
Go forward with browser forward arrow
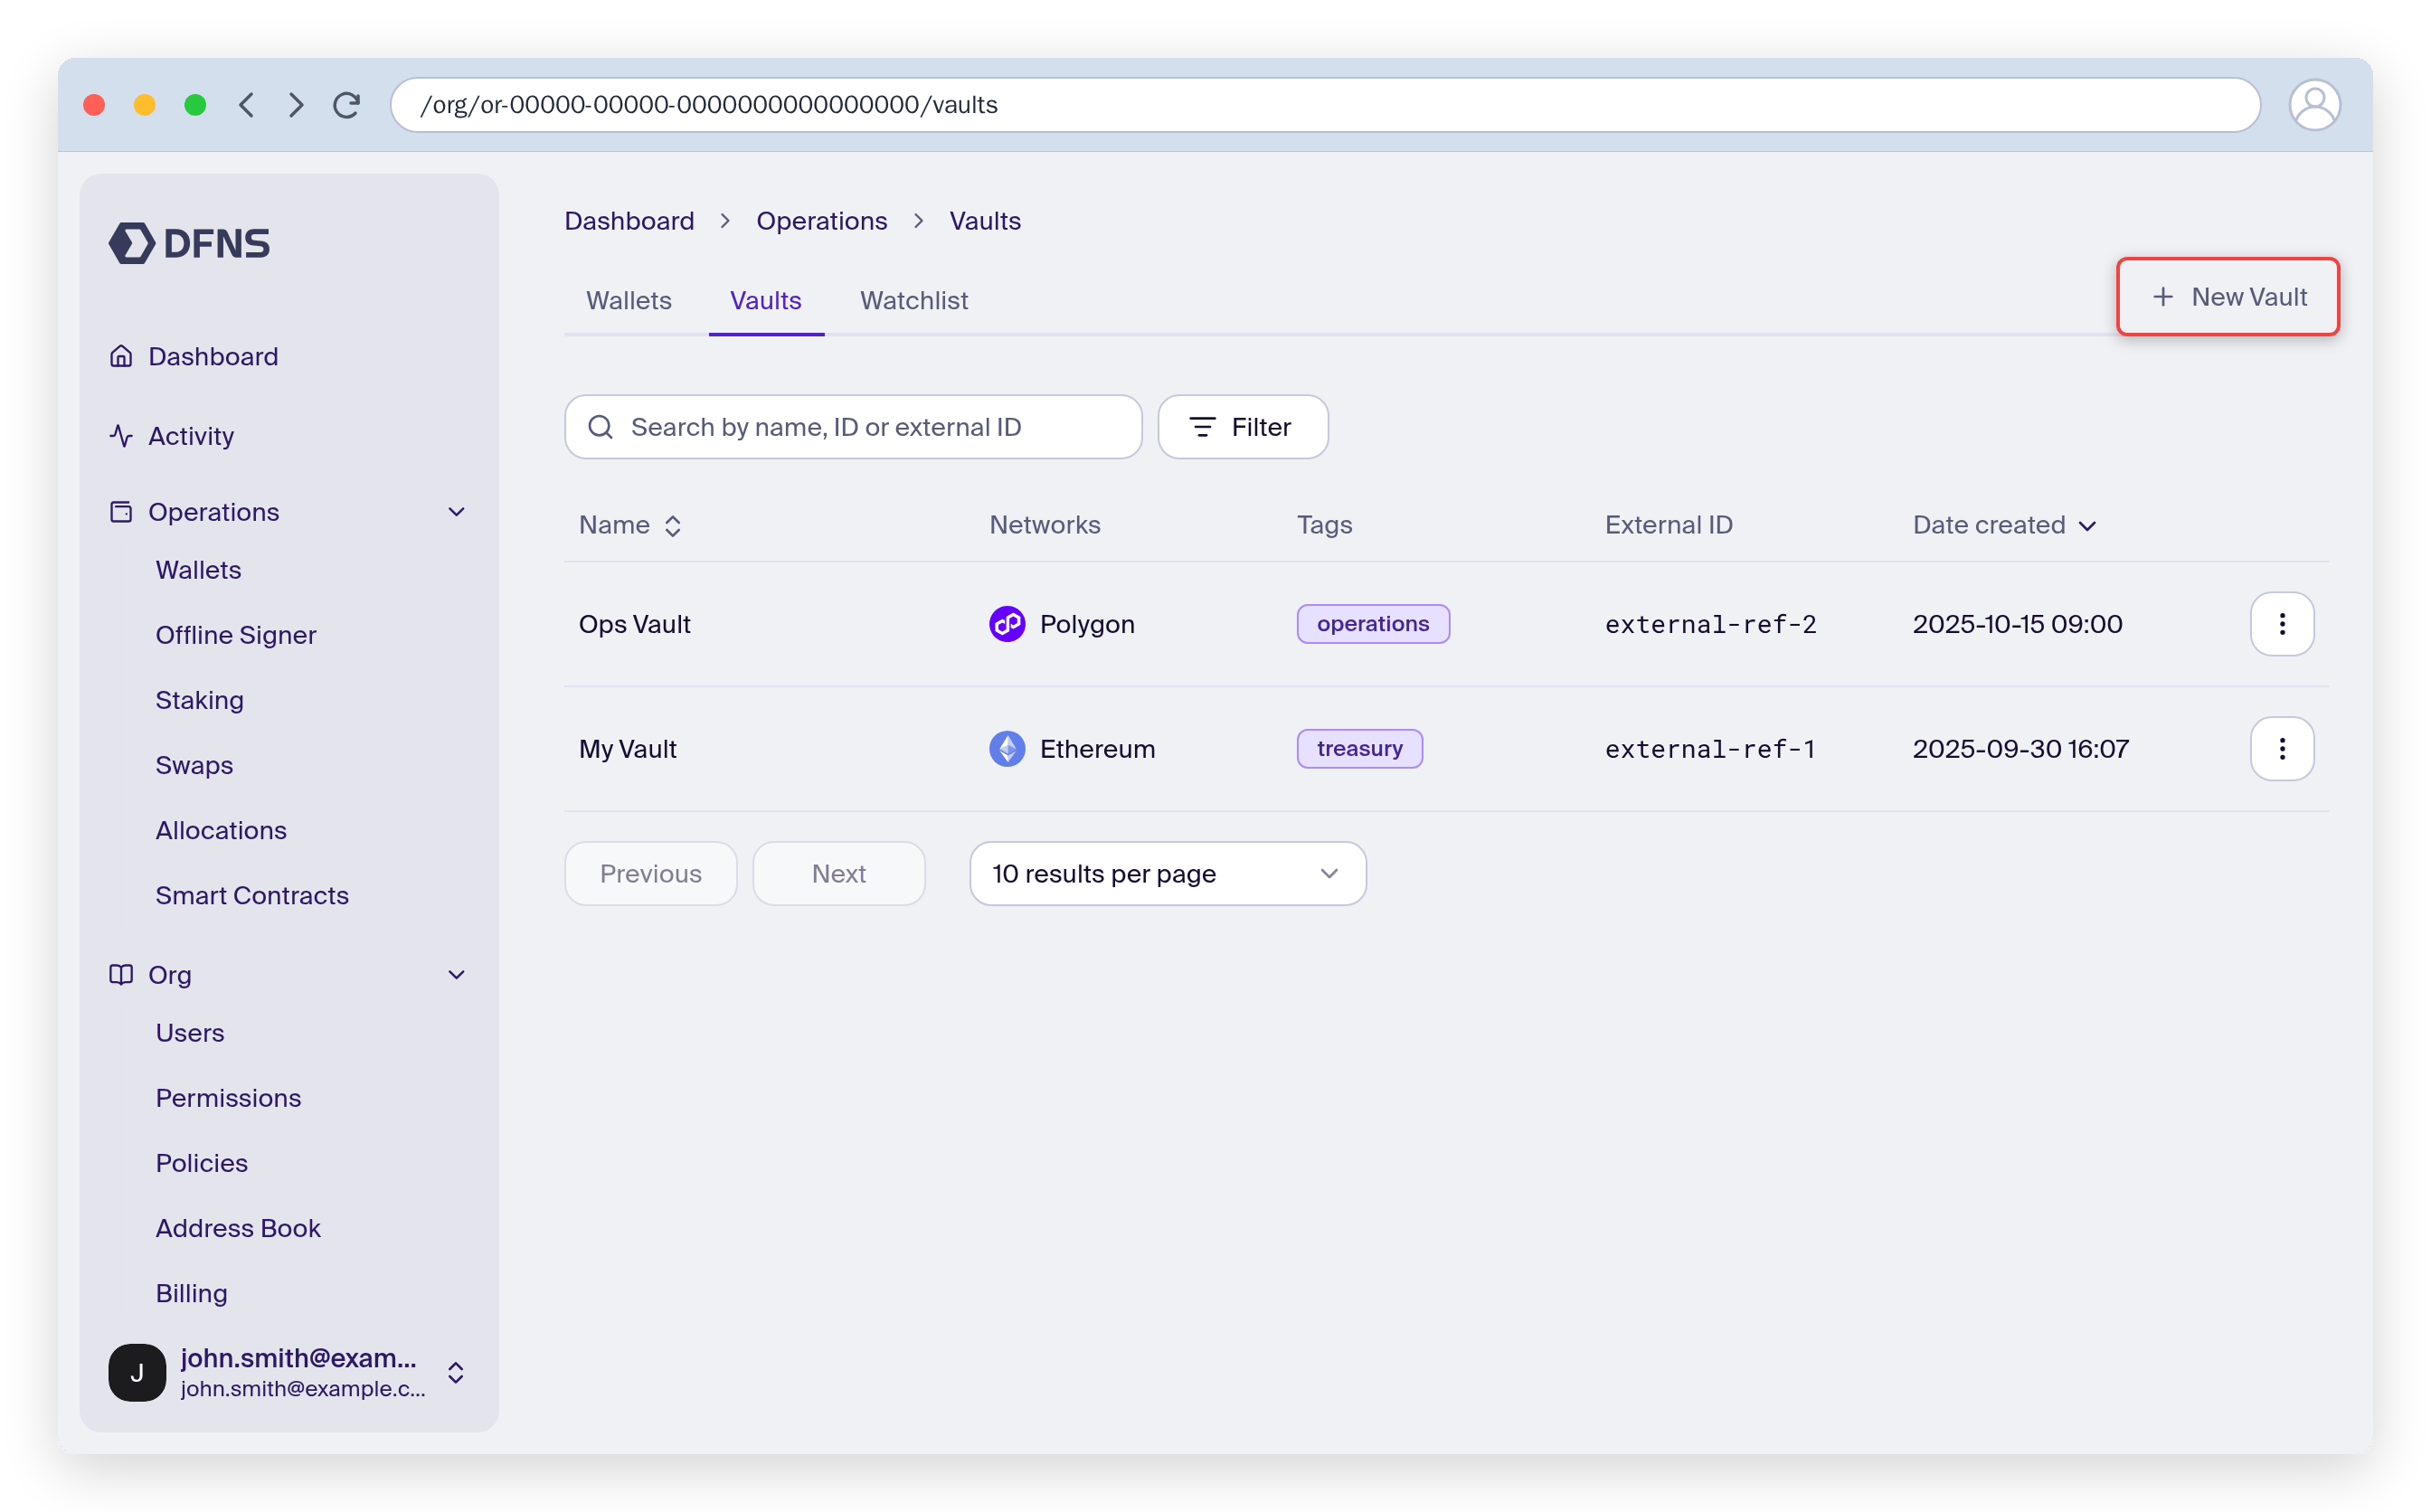pyautogui.click(x=296, y=105)
